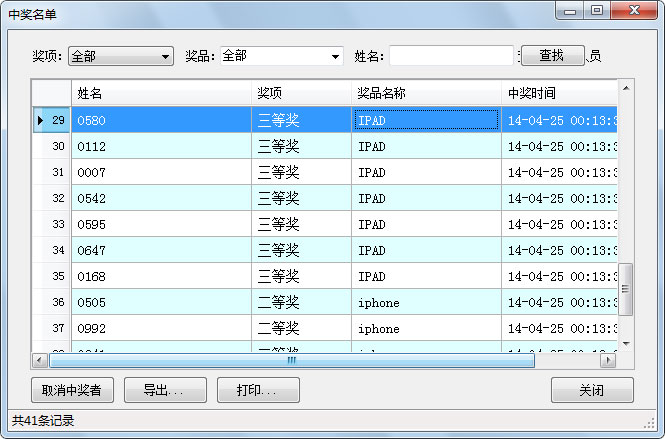Image resolution: width=665 pixels, height=439 pixels.
Task: Sort by the 姓名 column header
Action: [x=161, y=93]
